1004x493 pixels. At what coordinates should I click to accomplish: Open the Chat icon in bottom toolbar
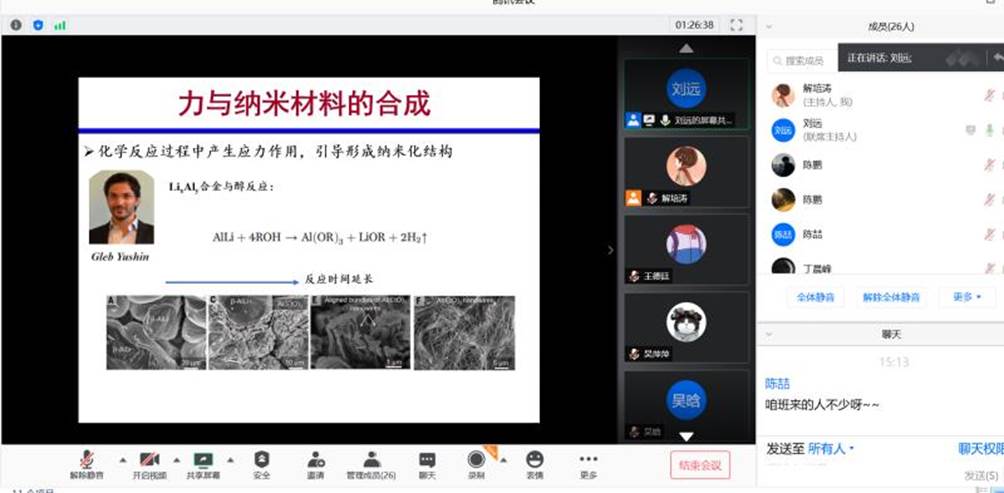coord(427,460)
